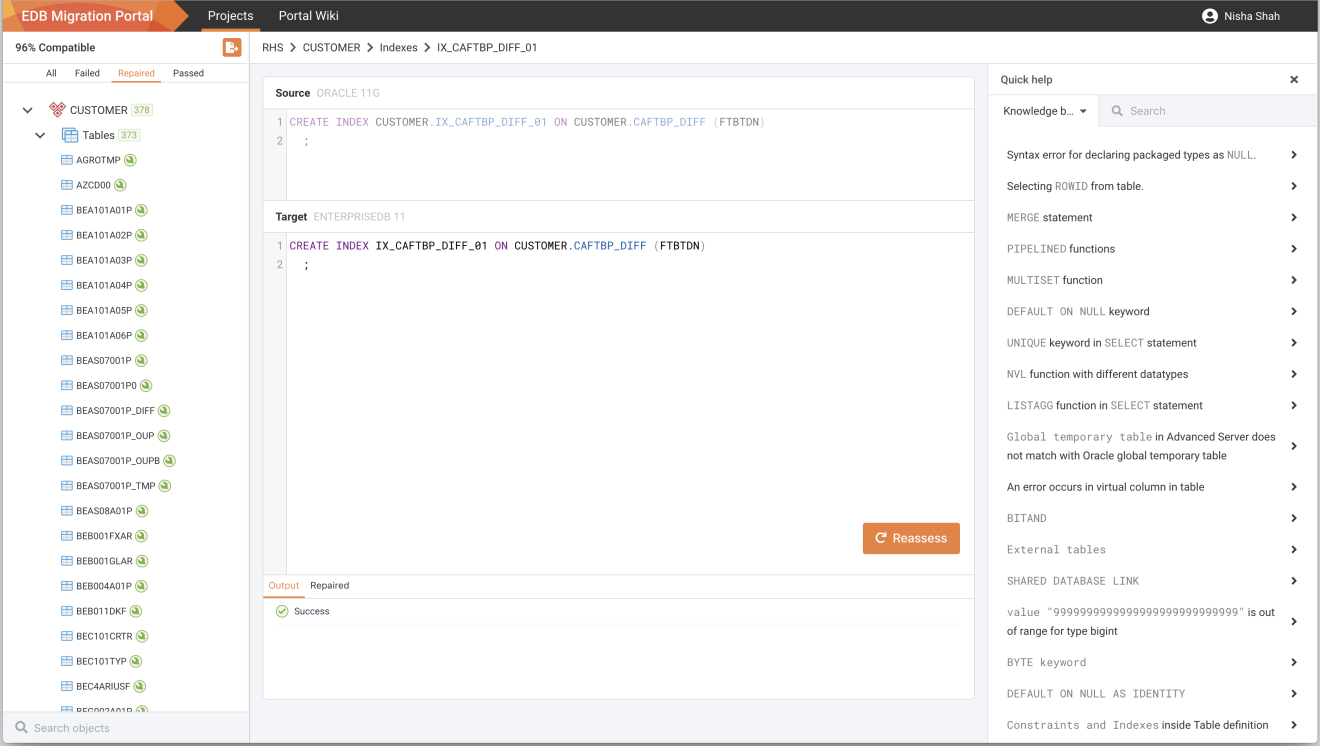Close the Quick help panel
This screenshot has height=746, width=1320.
pyautogui.click(x=1294, y=80)
